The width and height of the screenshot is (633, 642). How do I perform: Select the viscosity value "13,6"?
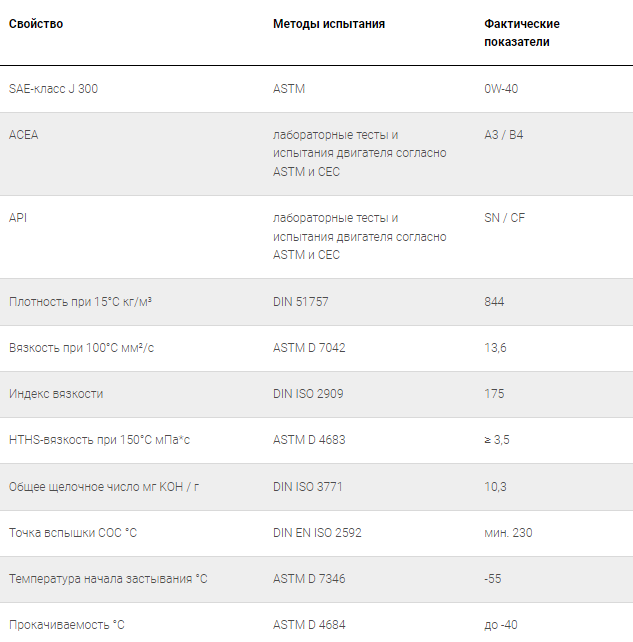click(x=495, y=348)
